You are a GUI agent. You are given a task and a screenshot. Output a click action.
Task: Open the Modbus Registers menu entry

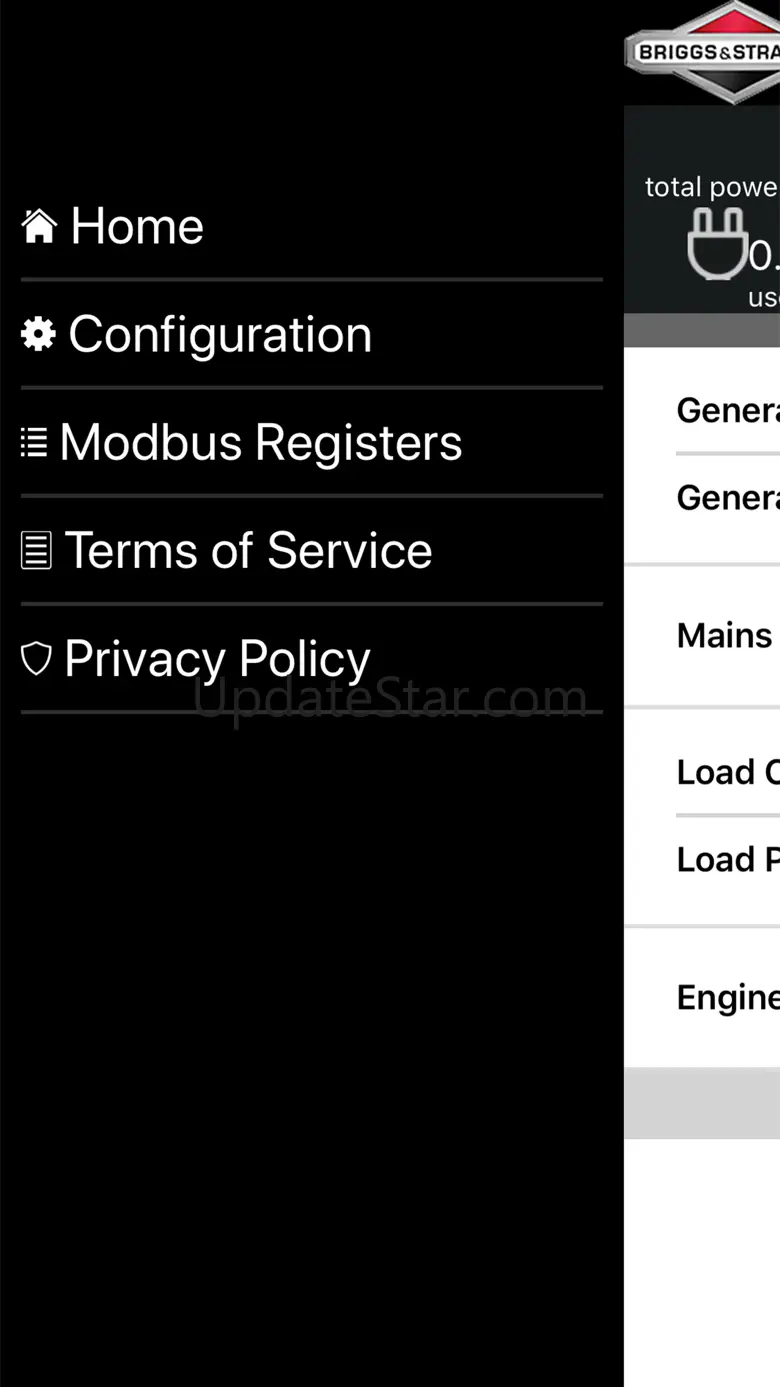click(x=261, y=442)
